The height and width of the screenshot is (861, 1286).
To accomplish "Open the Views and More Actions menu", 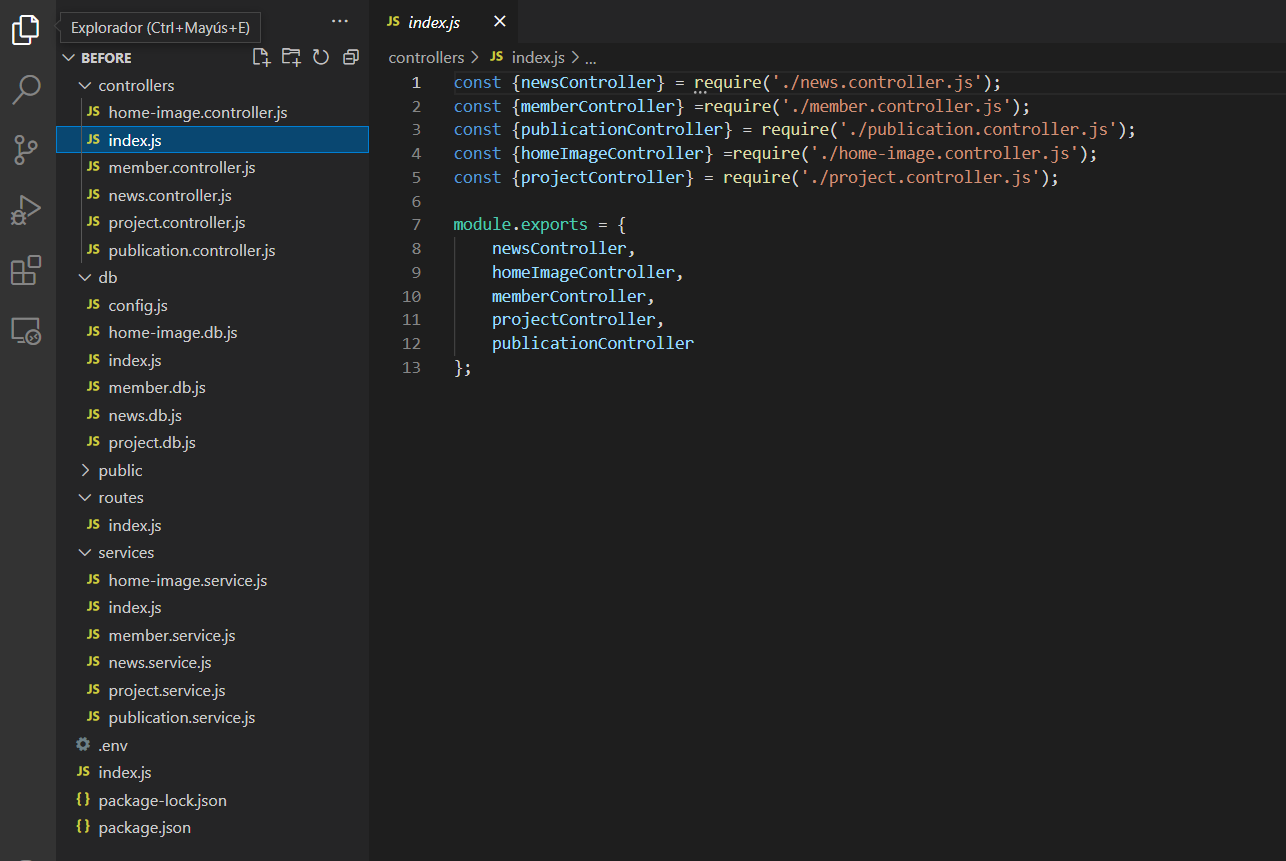I will [339, 20].
